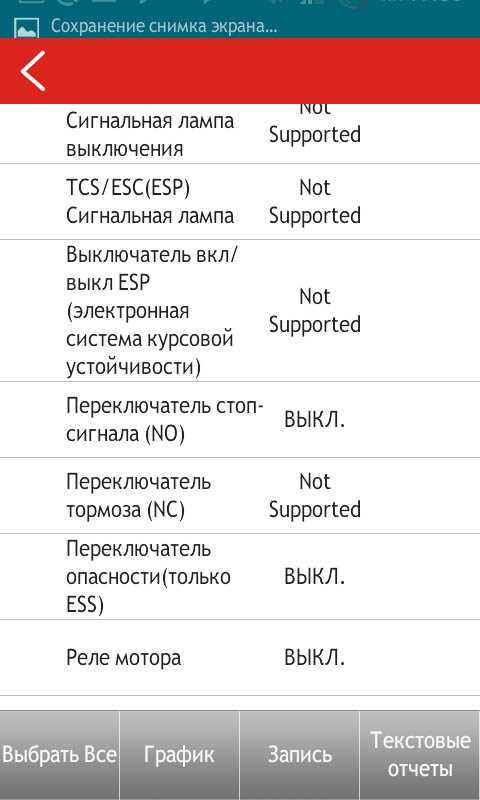
Task: Select the Выключатель вкл/выкл ESP row
Action: pos(240,310)
